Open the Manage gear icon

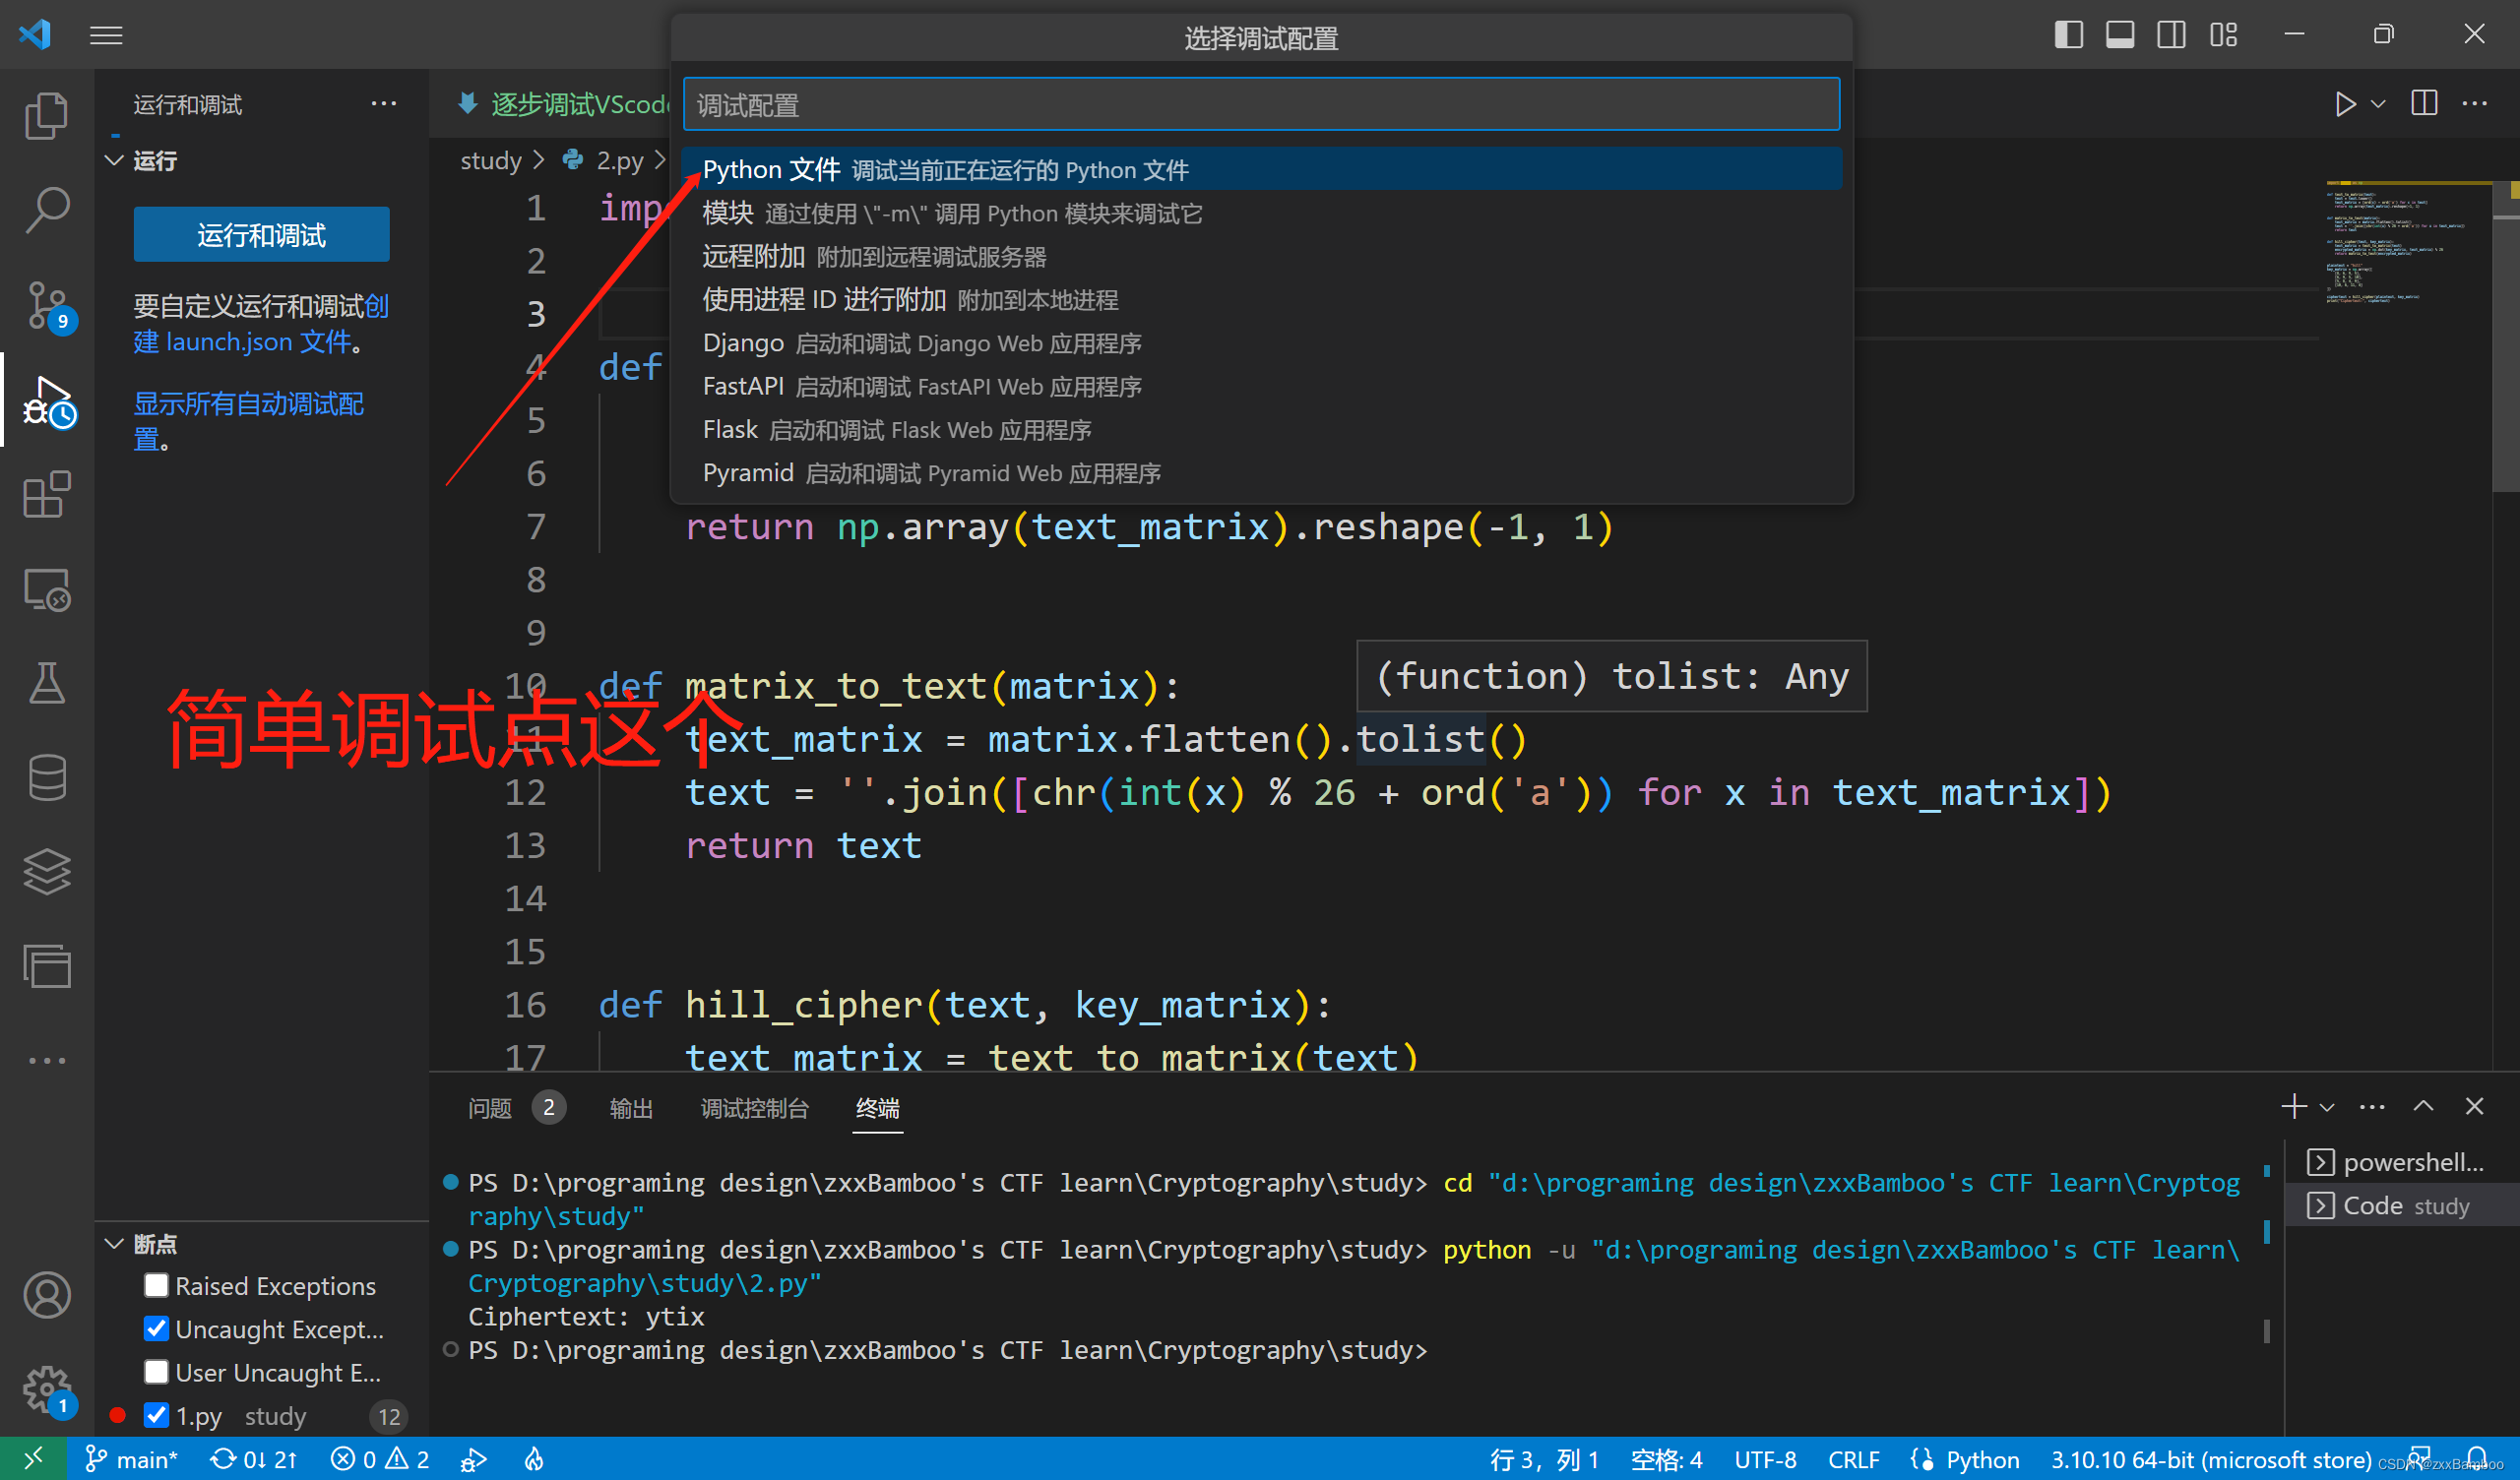[x=46, y=1388]
